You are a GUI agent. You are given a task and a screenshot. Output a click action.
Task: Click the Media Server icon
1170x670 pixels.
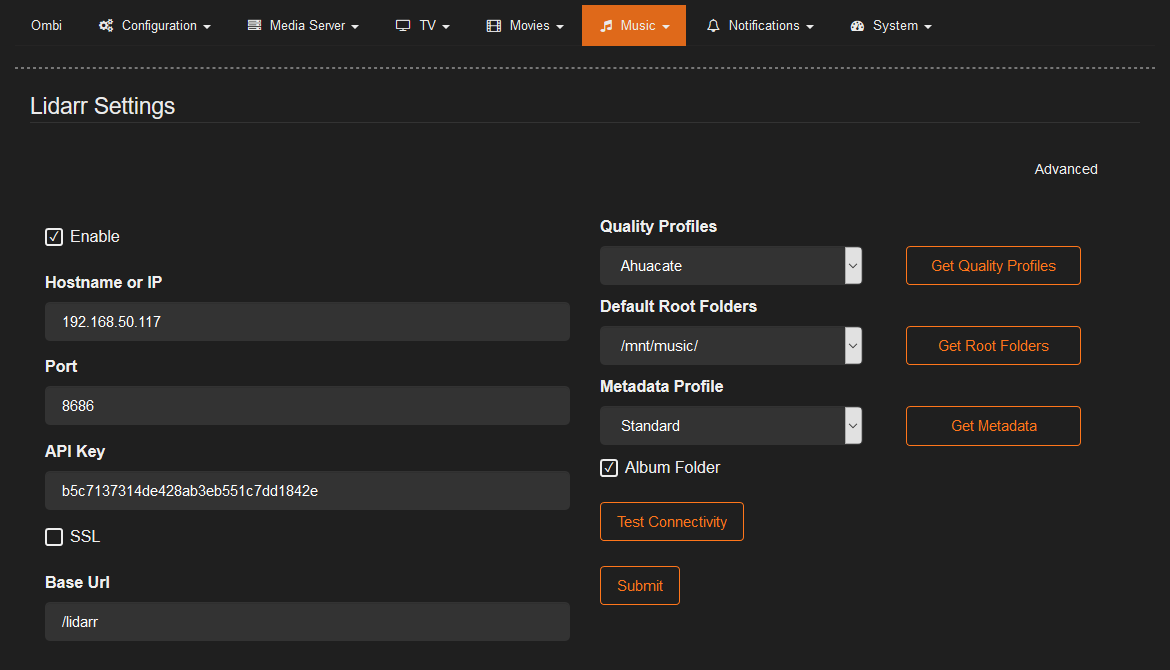click(x=254, y=25)
